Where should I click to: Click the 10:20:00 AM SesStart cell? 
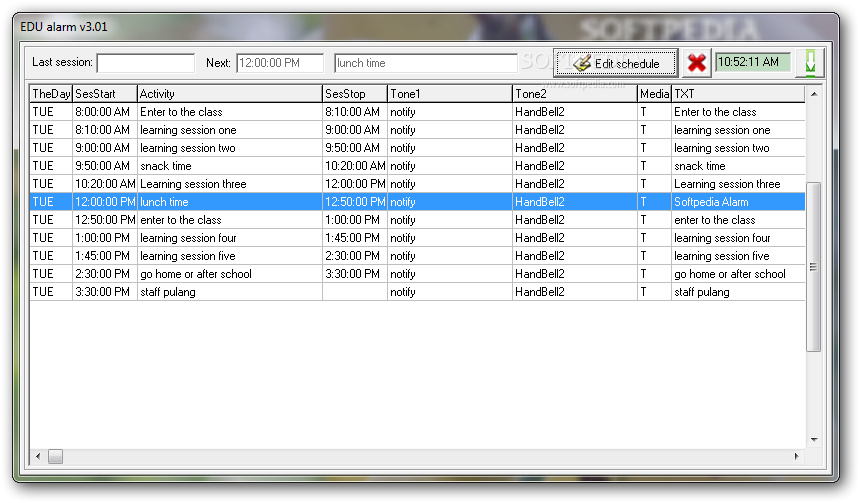pos(104,184)
